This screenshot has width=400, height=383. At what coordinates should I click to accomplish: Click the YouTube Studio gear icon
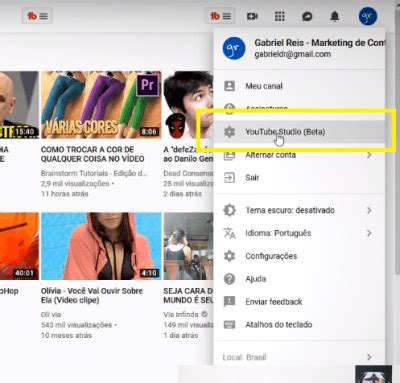coord(229,132)
